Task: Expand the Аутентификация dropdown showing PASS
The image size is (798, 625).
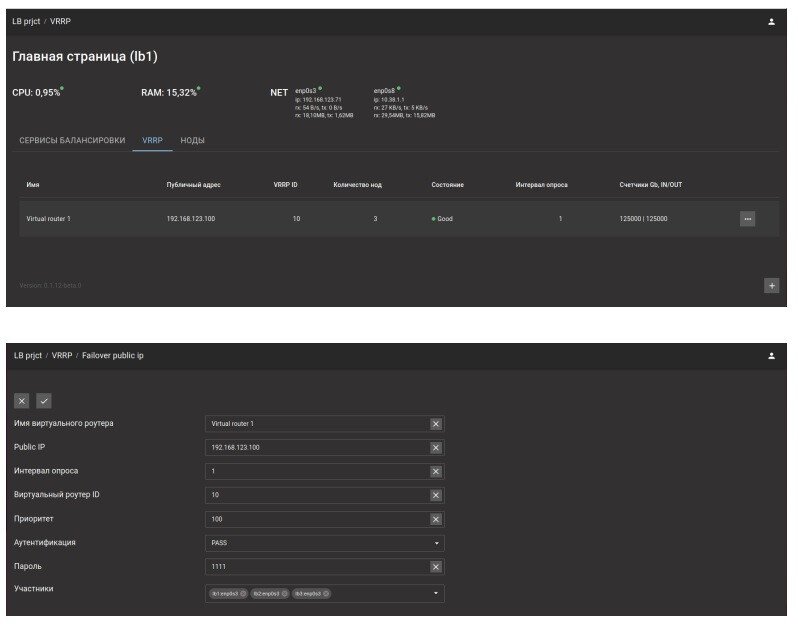Action: (435, 543)
